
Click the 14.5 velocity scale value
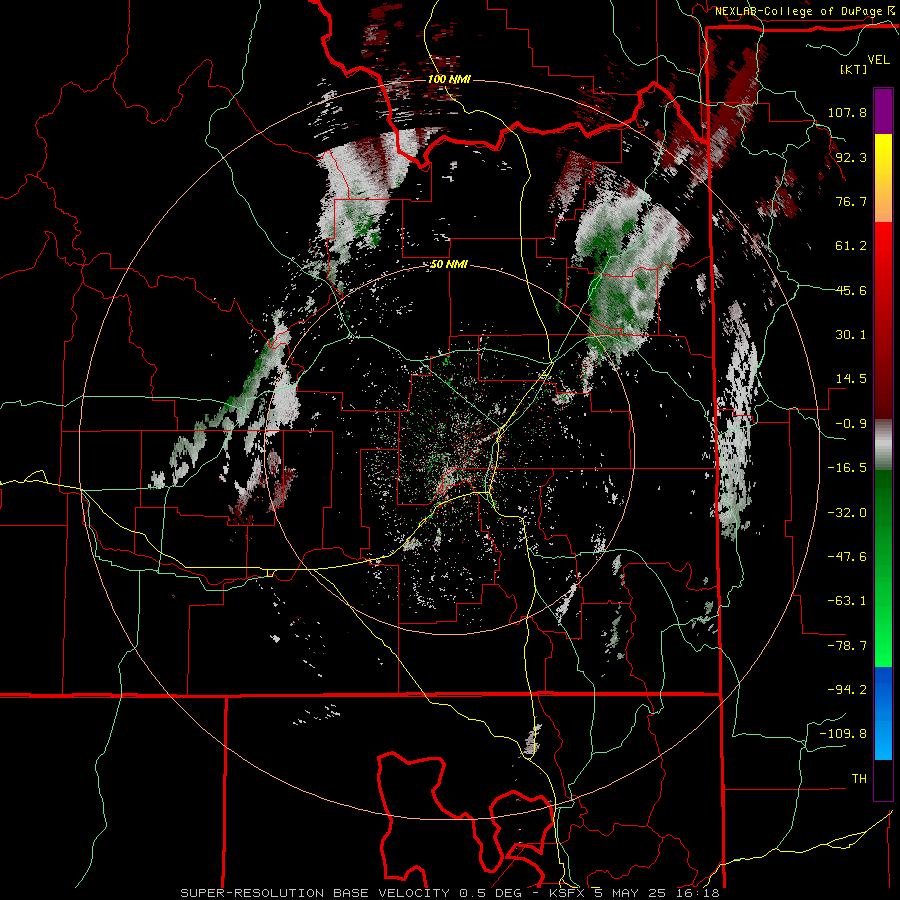(x=851, y=379)
